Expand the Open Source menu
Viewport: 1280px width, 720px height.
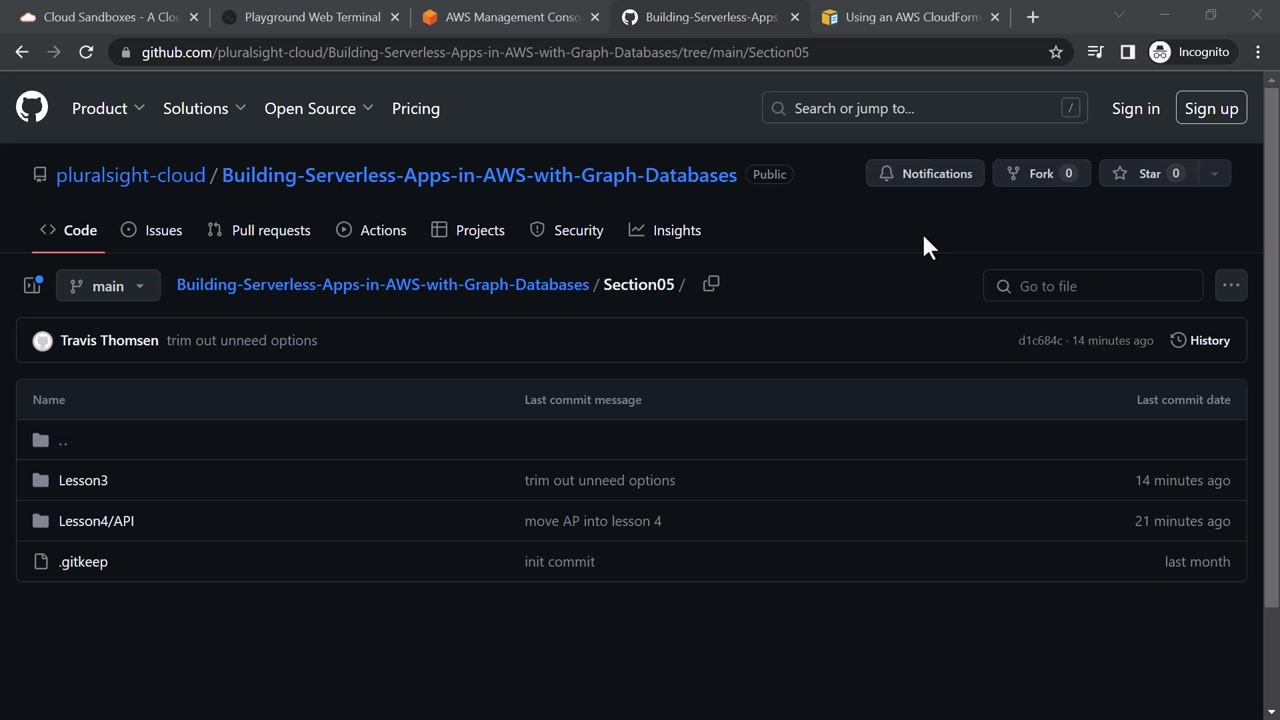pos(318,108)
